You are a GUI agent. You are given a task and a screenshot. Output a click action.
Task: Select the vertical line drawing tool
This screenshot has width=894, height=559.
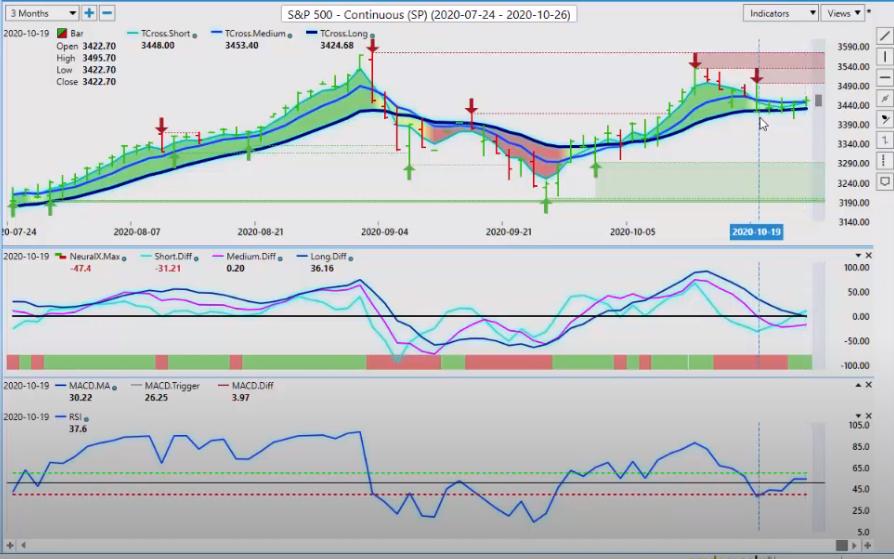pyautogui.click(x=885, y=56)
